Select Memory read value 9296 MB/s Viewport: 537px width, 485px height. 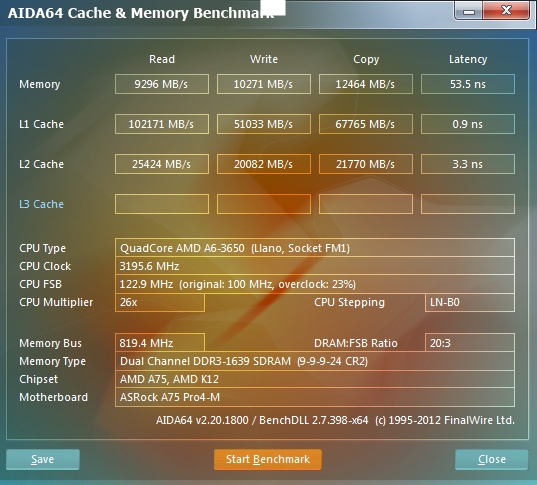click(162, 84)
